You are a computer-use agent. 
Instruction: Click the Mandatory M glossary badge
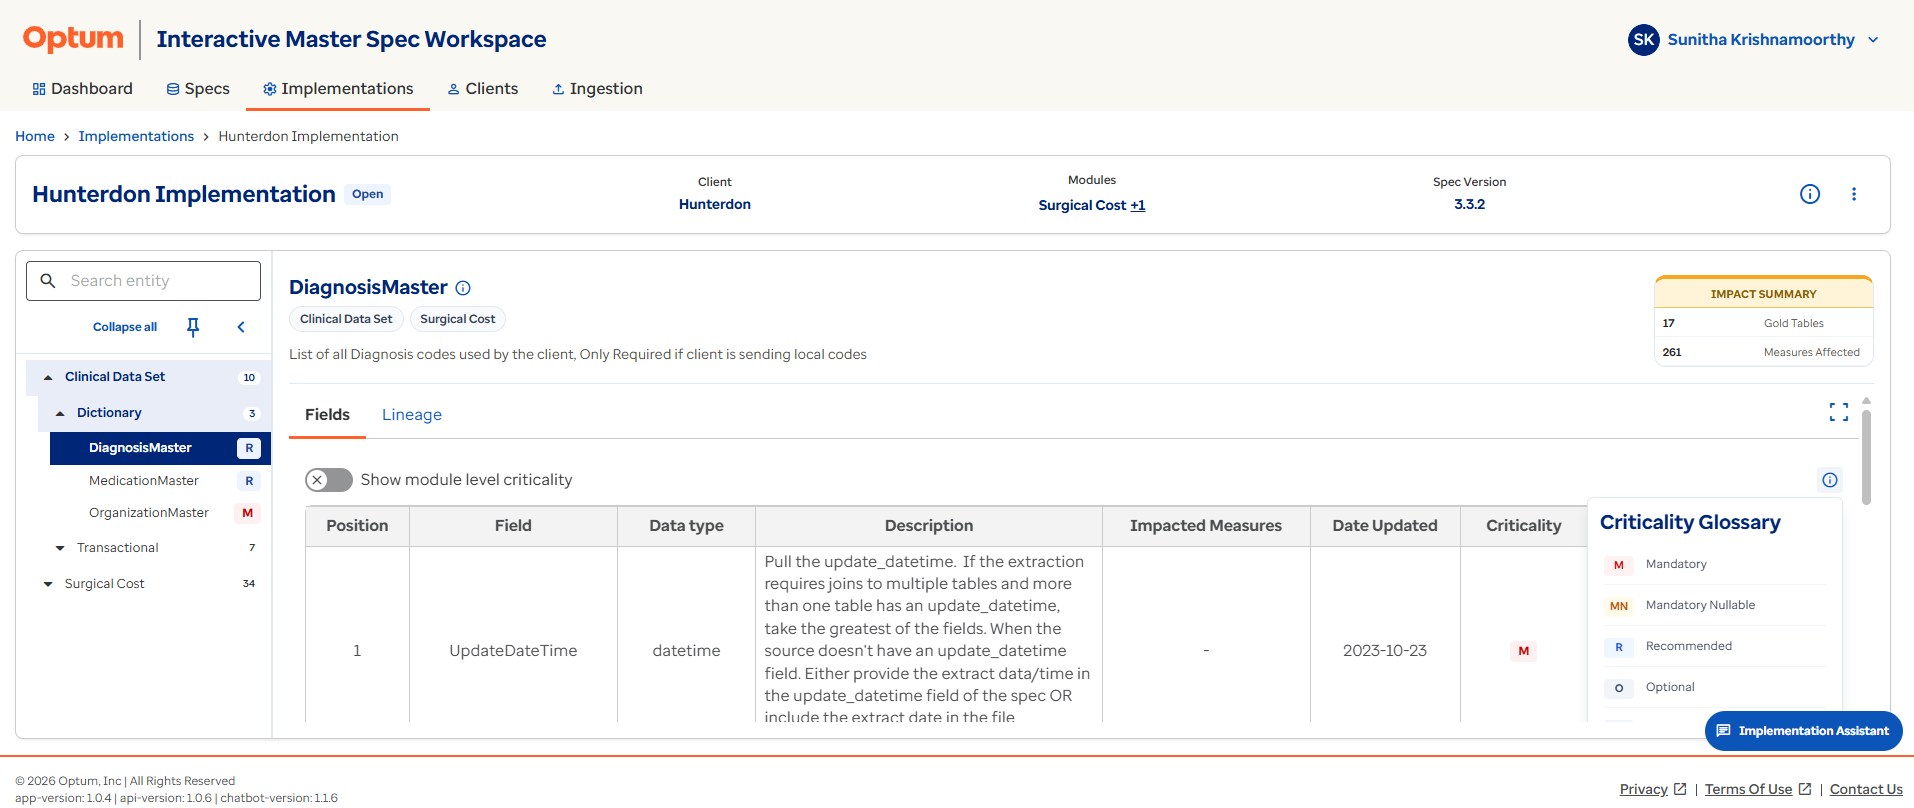1619,565
